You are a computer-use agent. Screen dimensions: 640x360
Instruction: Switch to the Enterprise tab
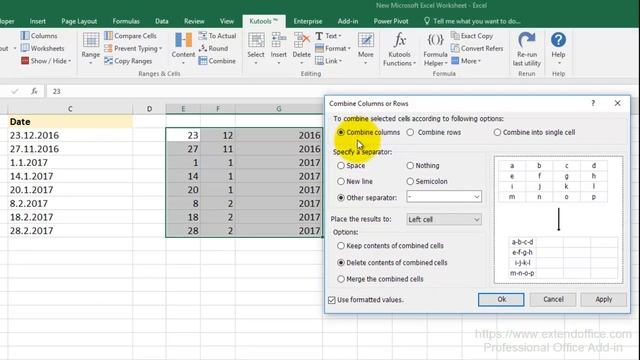pos(308,21)
